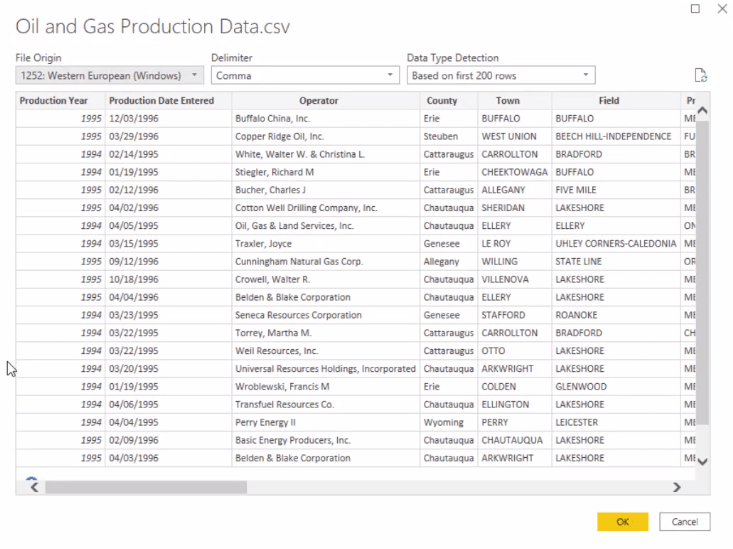733x549 pixels.
Task: Click the 09/12/1996 date cell
Action: (168, 261)
